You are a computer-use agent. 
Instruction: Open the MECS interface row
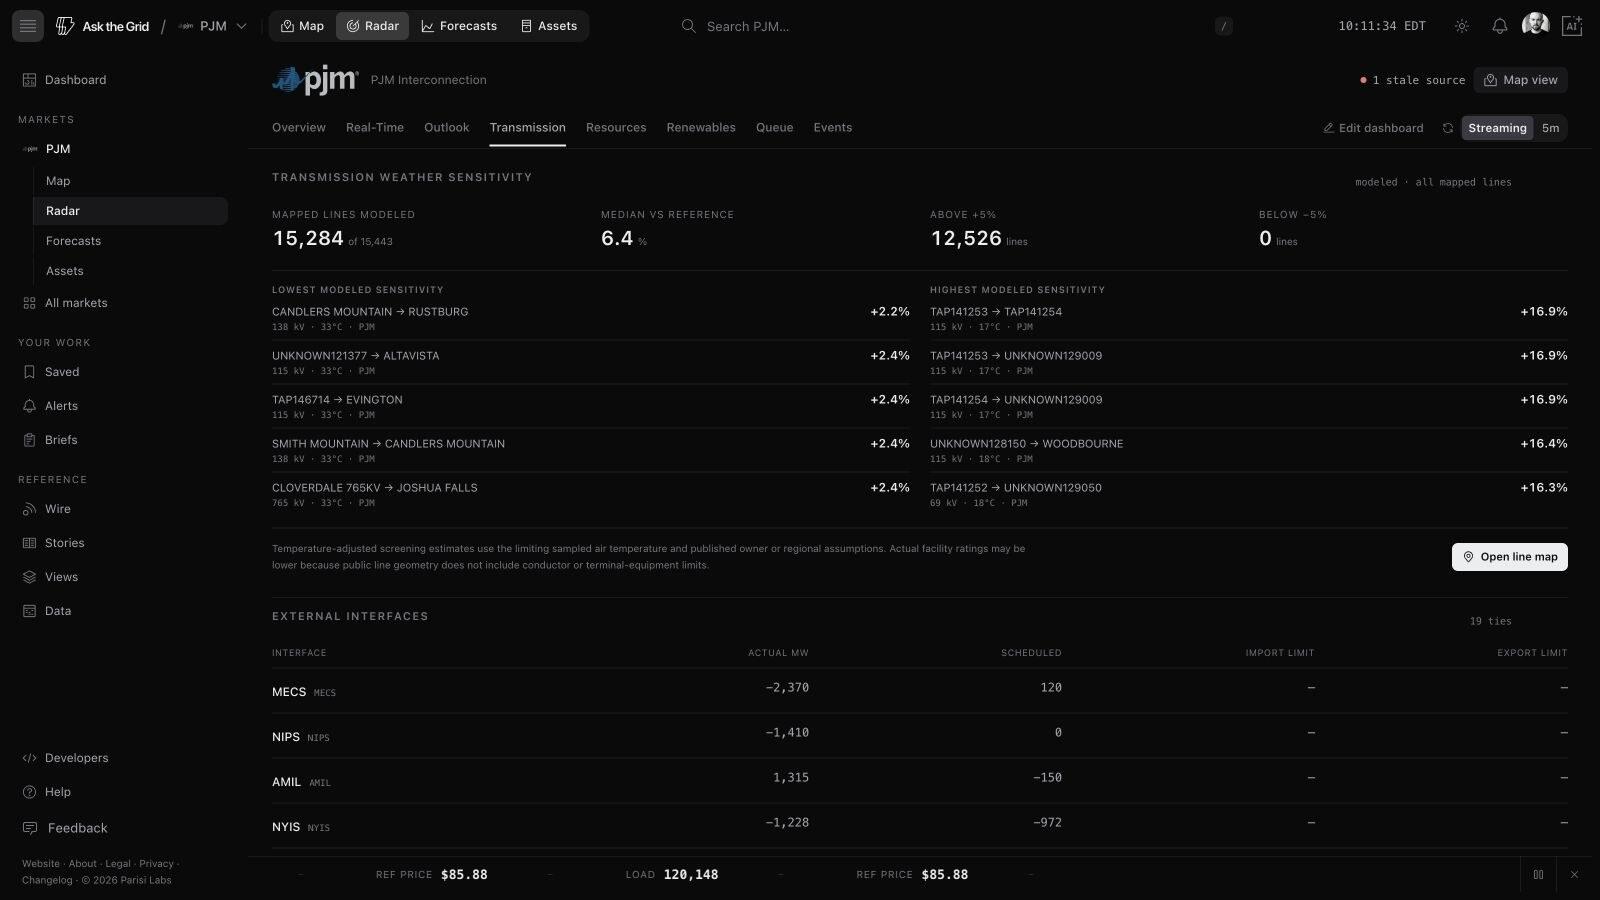click(920, 691)
